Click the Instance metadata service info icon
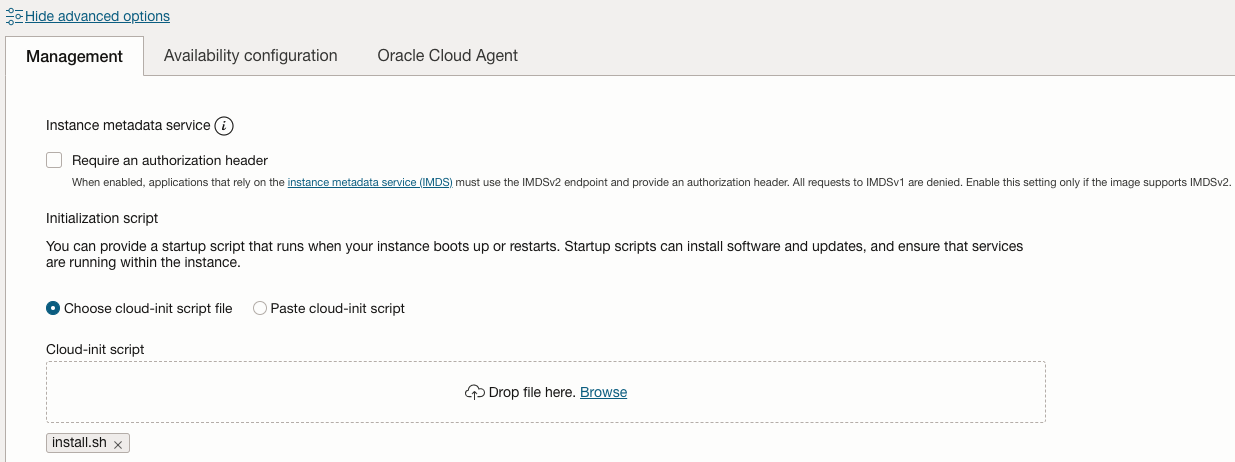This screenshot has height=462, width=1235. (224, 126)
